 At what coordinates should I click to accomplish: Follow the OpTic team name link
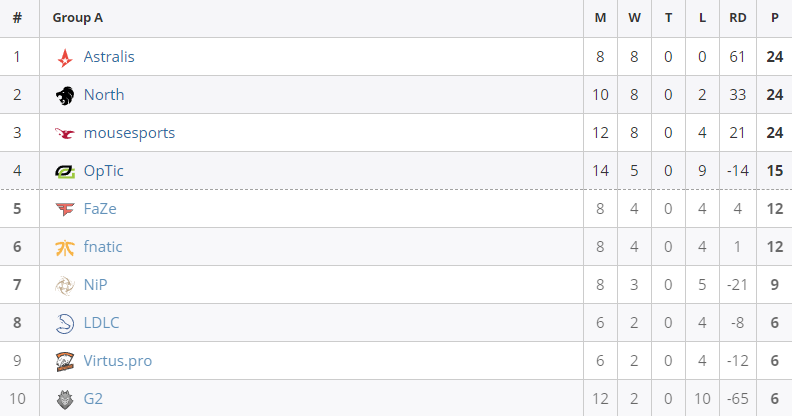click(104, 171)
